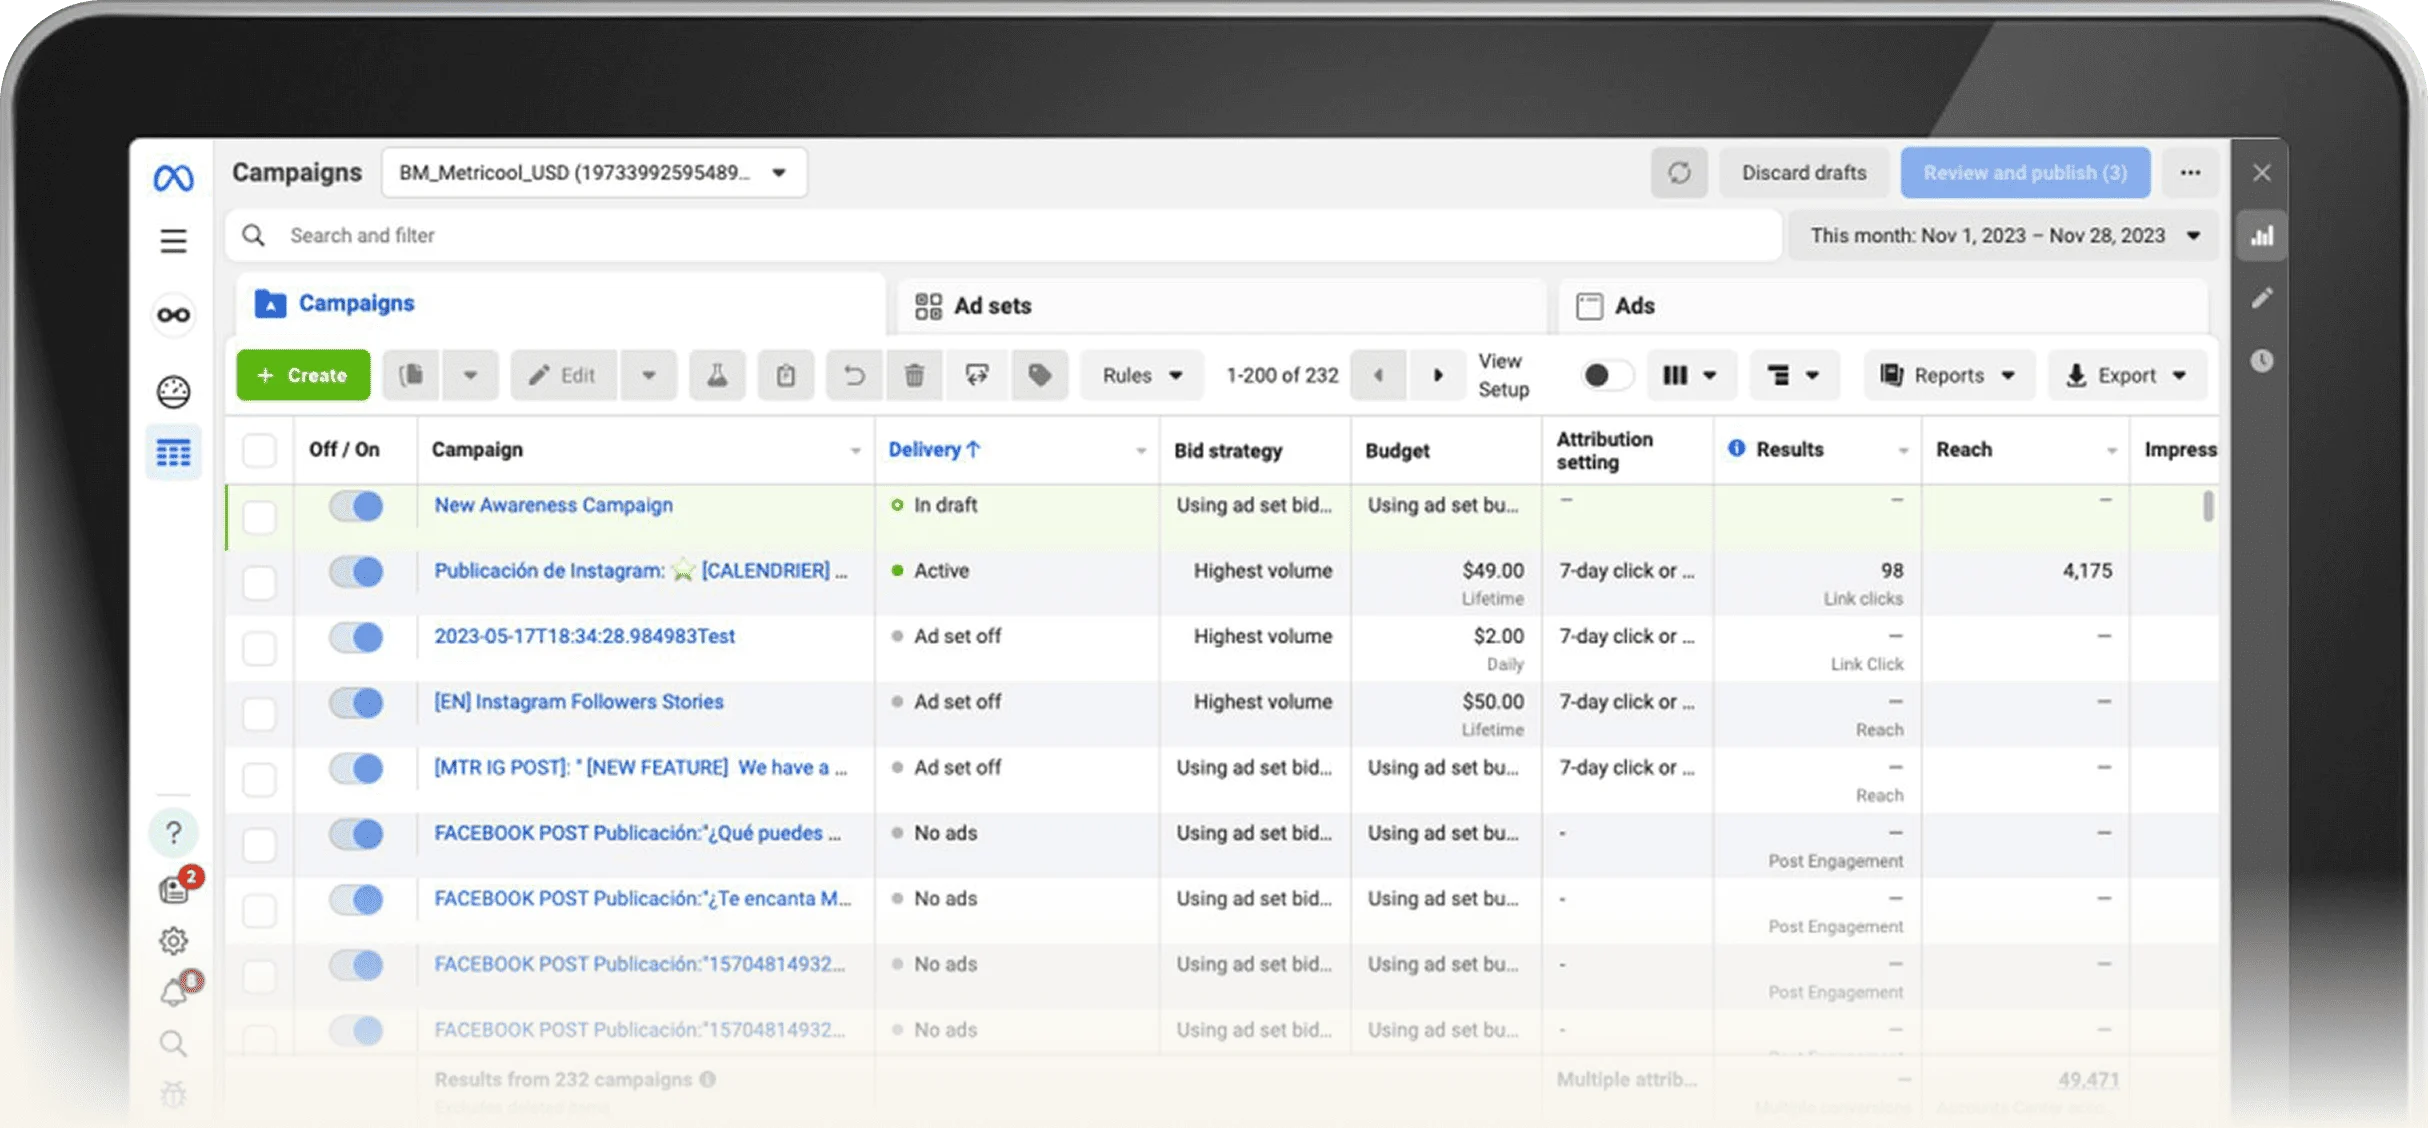2428x1128 pixels.
Task: Click the Undo arrow icon
Action: click(854, 375)
